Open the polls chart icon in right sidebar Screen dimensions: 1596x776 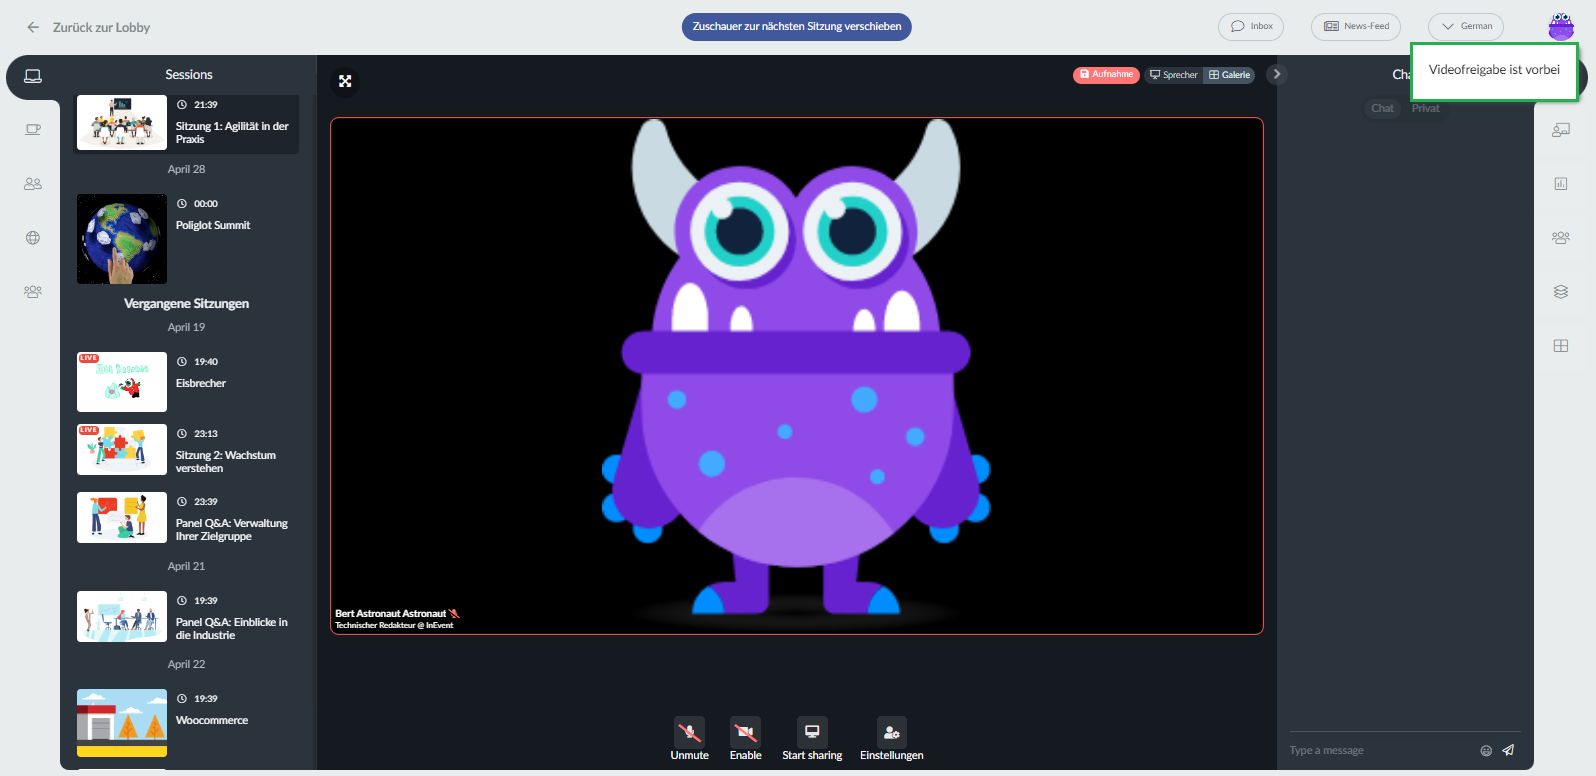1561,184
